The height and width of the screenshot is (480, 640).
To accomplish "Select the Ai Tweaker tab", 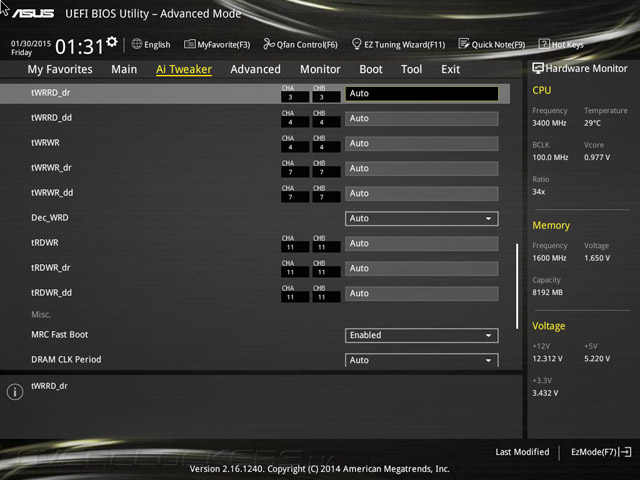I will [x=184, y=69].
